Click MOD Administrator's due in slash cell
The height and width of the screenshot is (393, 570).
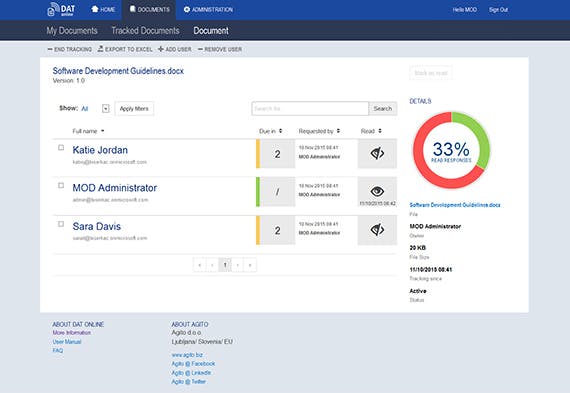coord(278,192)
